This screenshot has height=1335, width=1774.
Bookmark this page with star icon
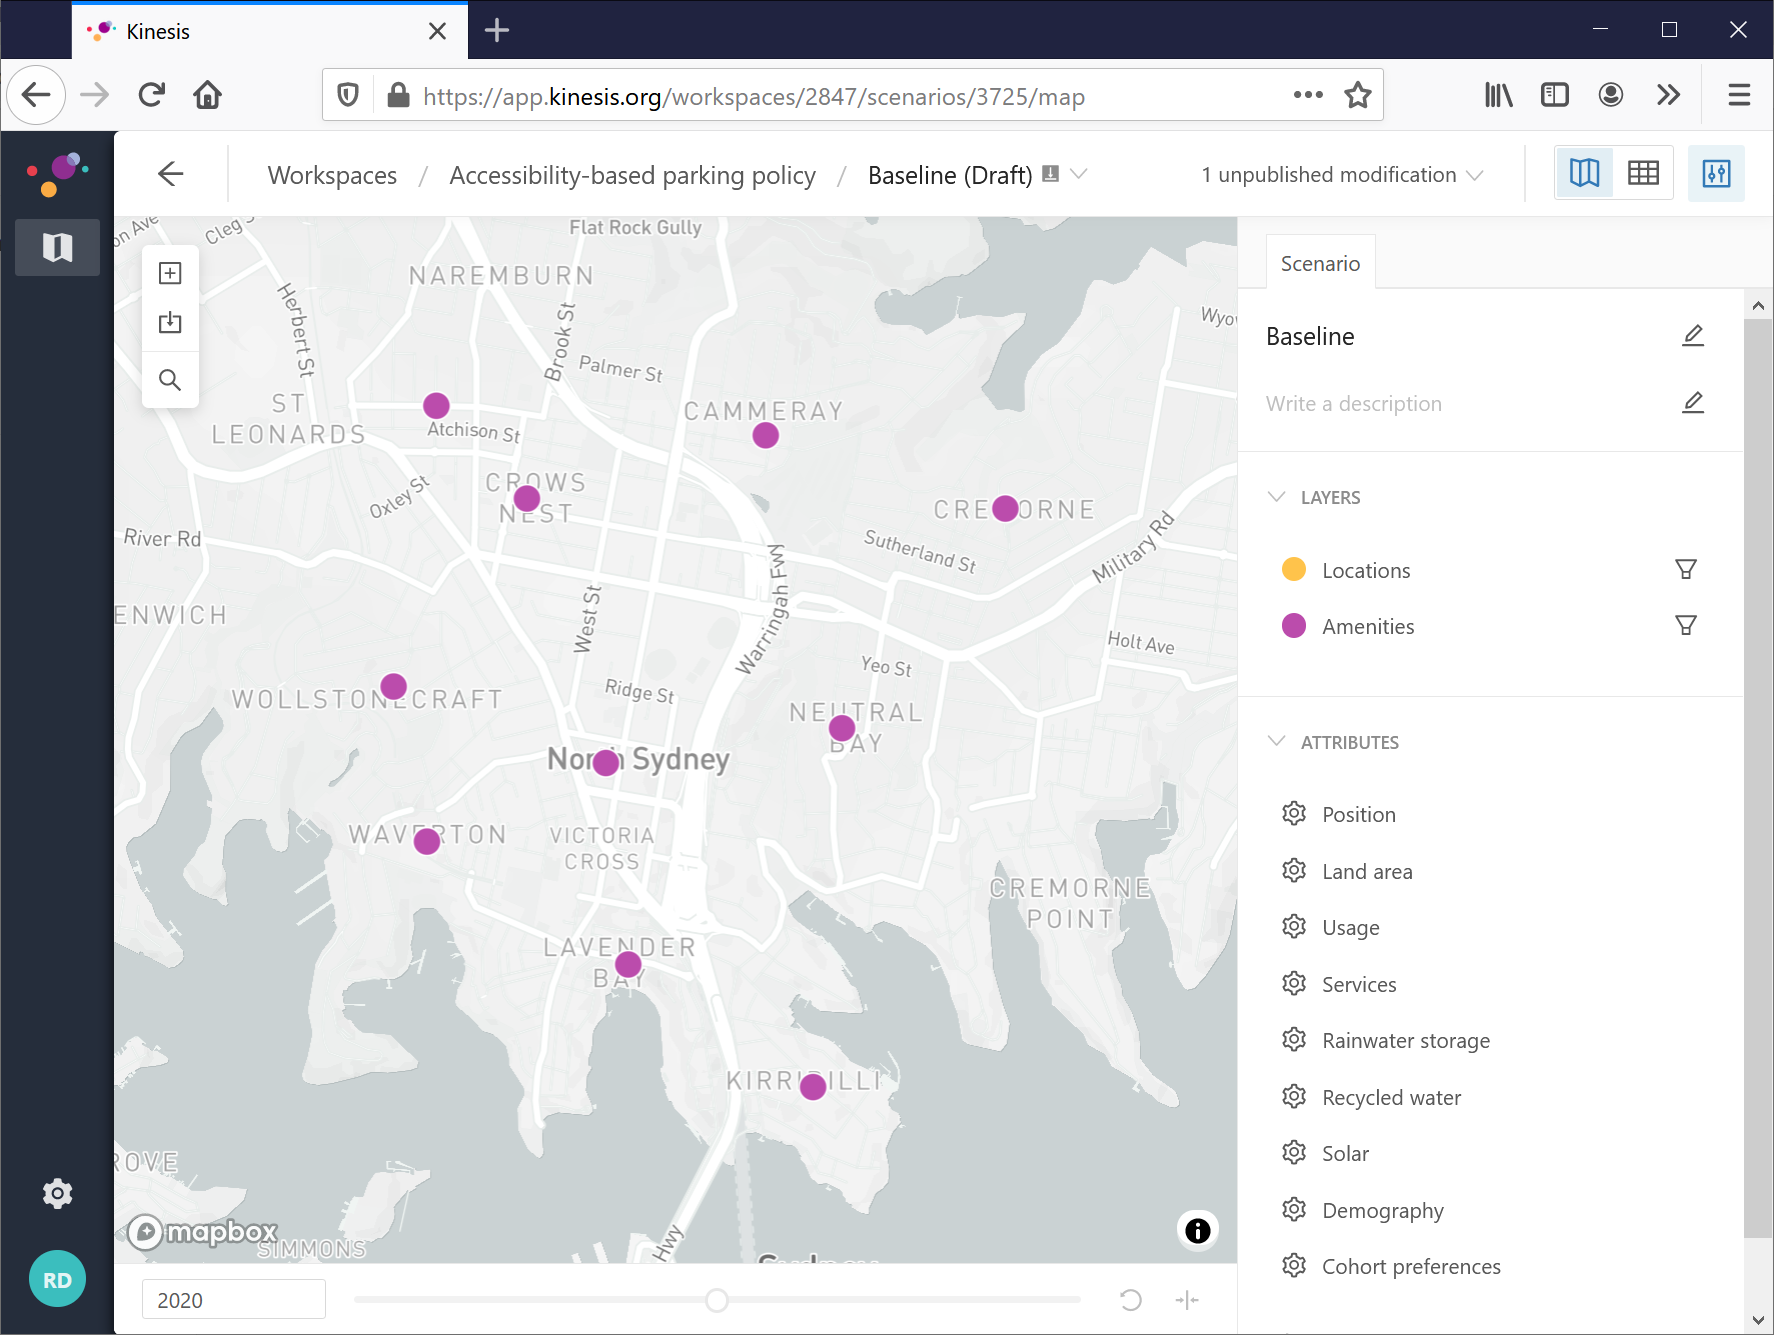1357,95
